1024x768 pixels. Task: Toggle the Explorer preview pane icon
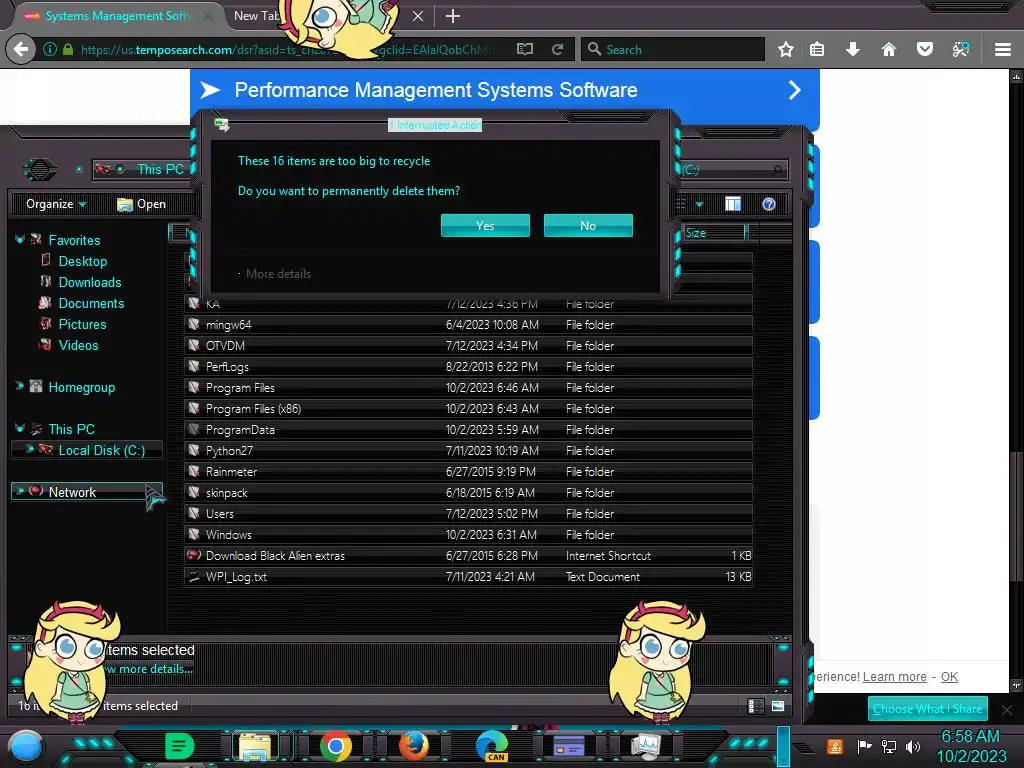[x=733, y=204]
